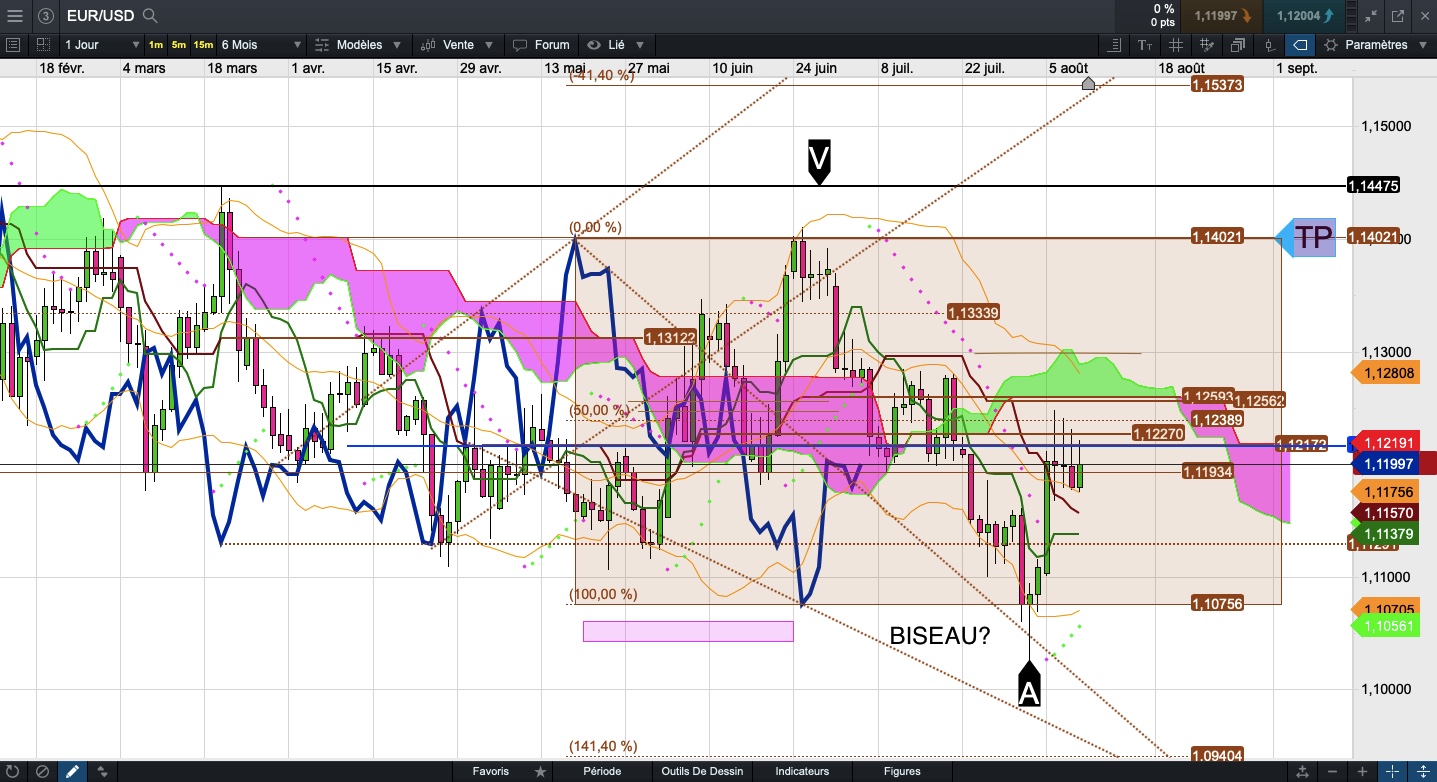The width and height of the screenshot is (1437, 782).
Task: Select the text size (Tt) tool
Action: pyautogui.click(x=1145, y=45)
